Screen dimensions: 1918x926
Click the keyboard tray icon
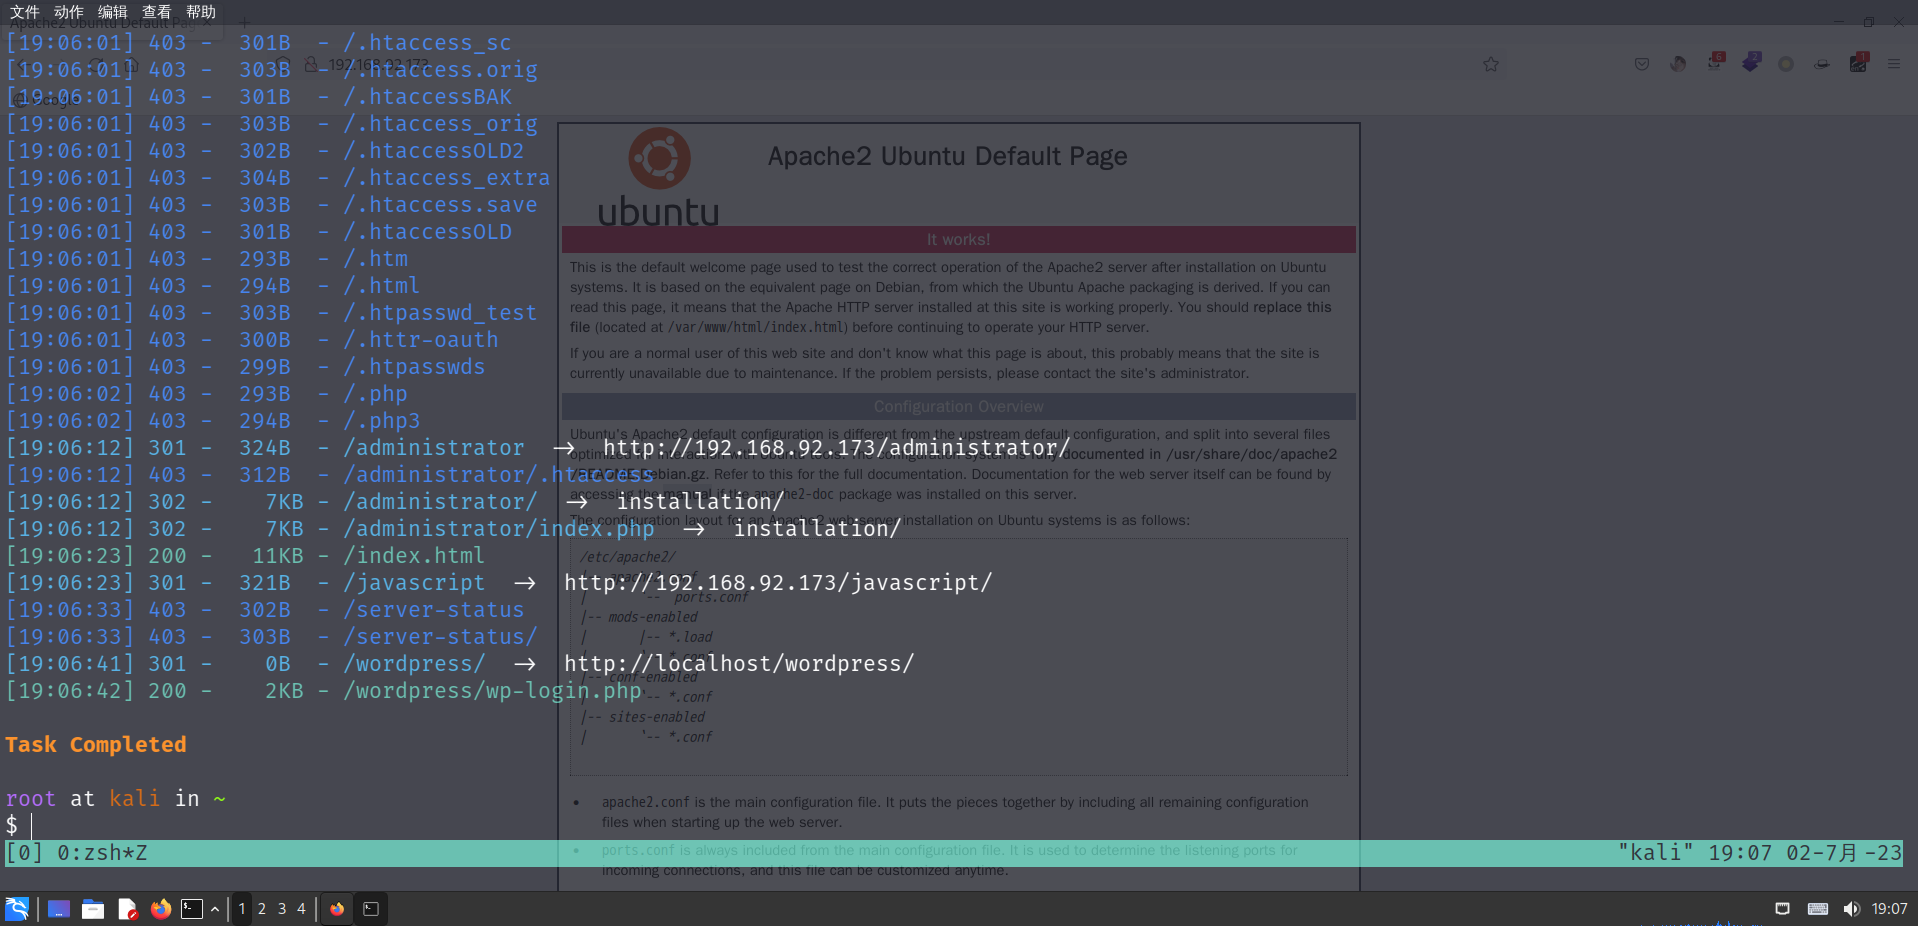click(1818, 909)
